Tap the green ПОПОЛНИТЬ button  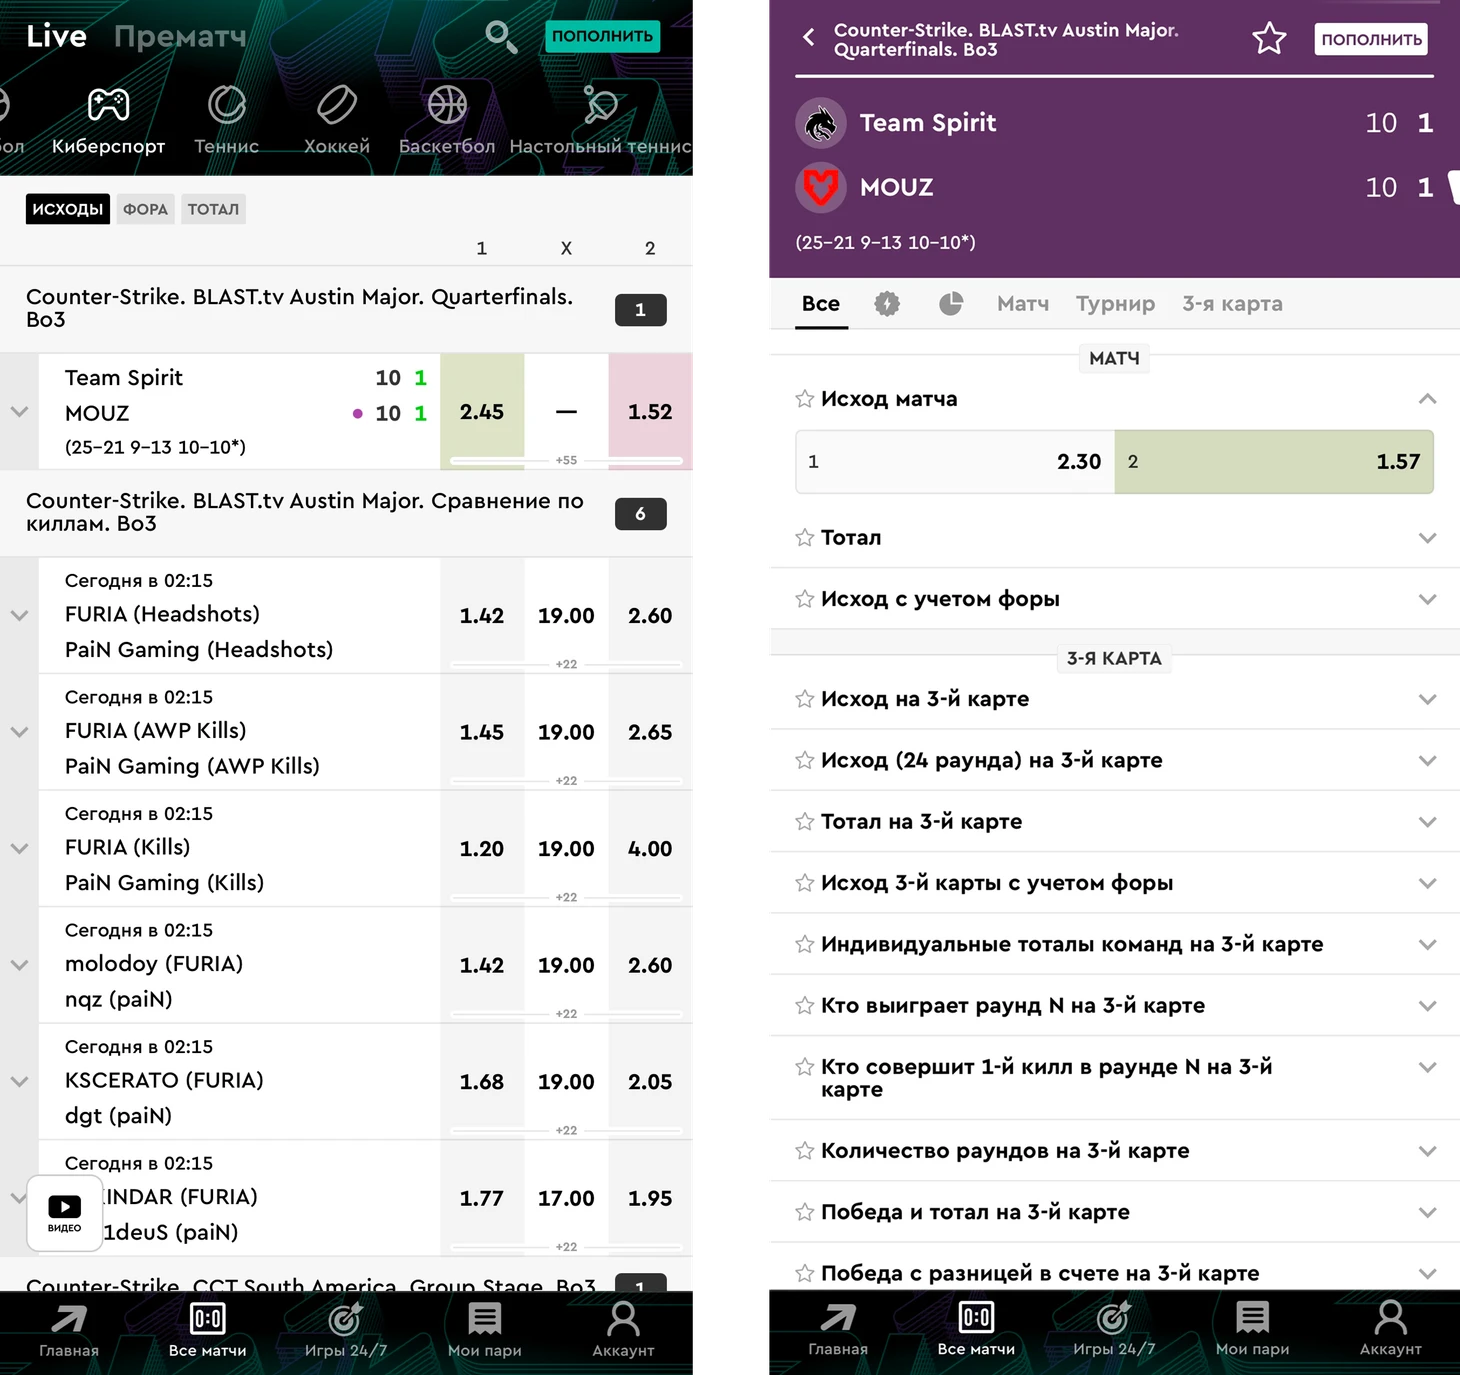pos(603,36)
